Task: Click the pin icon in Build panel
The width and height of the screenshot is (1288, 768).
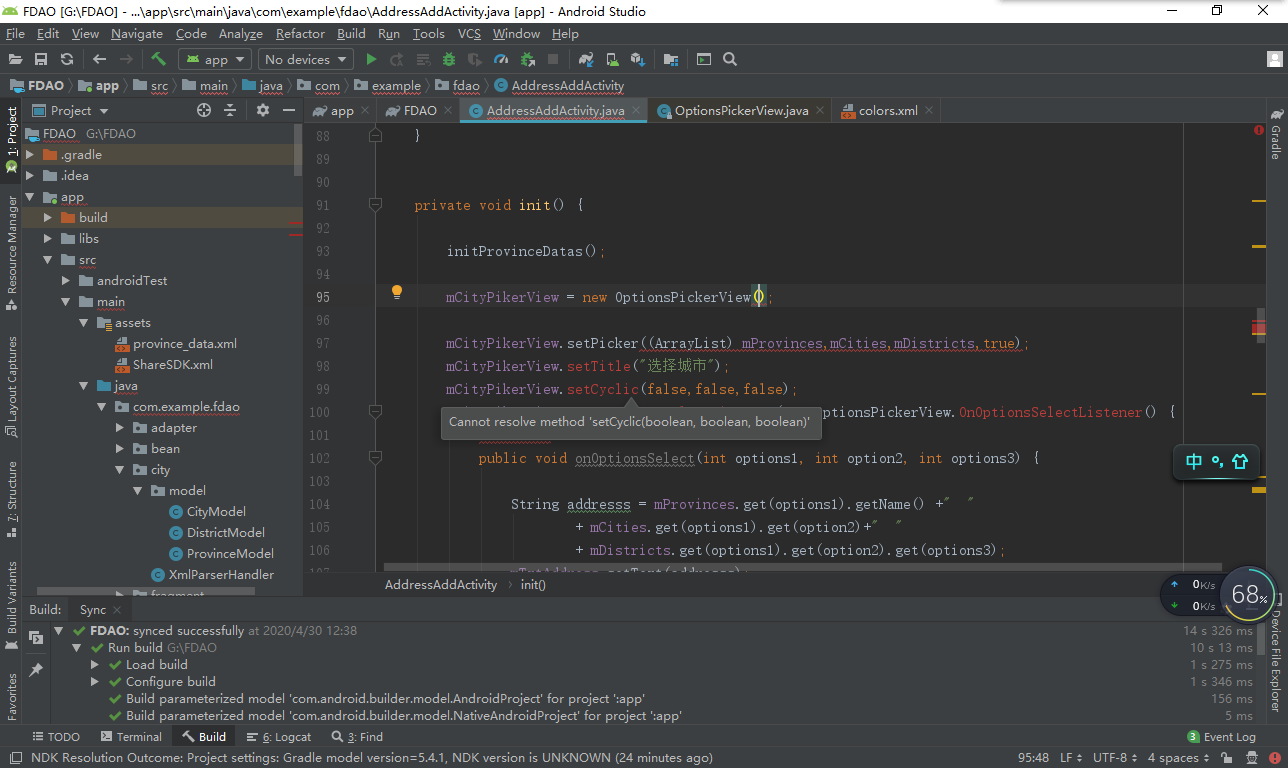Action: pyautogui.click(x=36, y=669)
